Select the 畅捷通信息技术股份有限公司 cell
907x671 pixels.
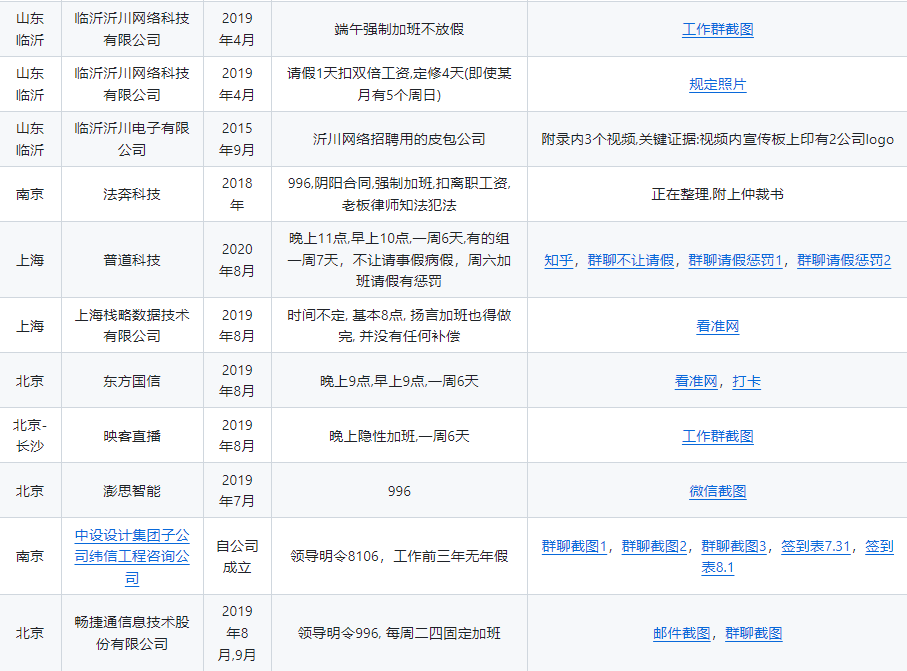coord(132,633)
